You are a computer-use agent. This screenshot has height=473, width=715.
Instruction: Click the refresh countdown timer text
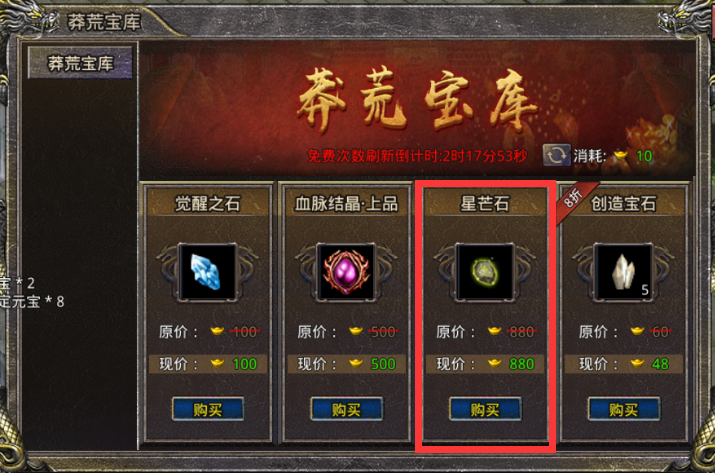pyautogui.click(x=417, y=156)
